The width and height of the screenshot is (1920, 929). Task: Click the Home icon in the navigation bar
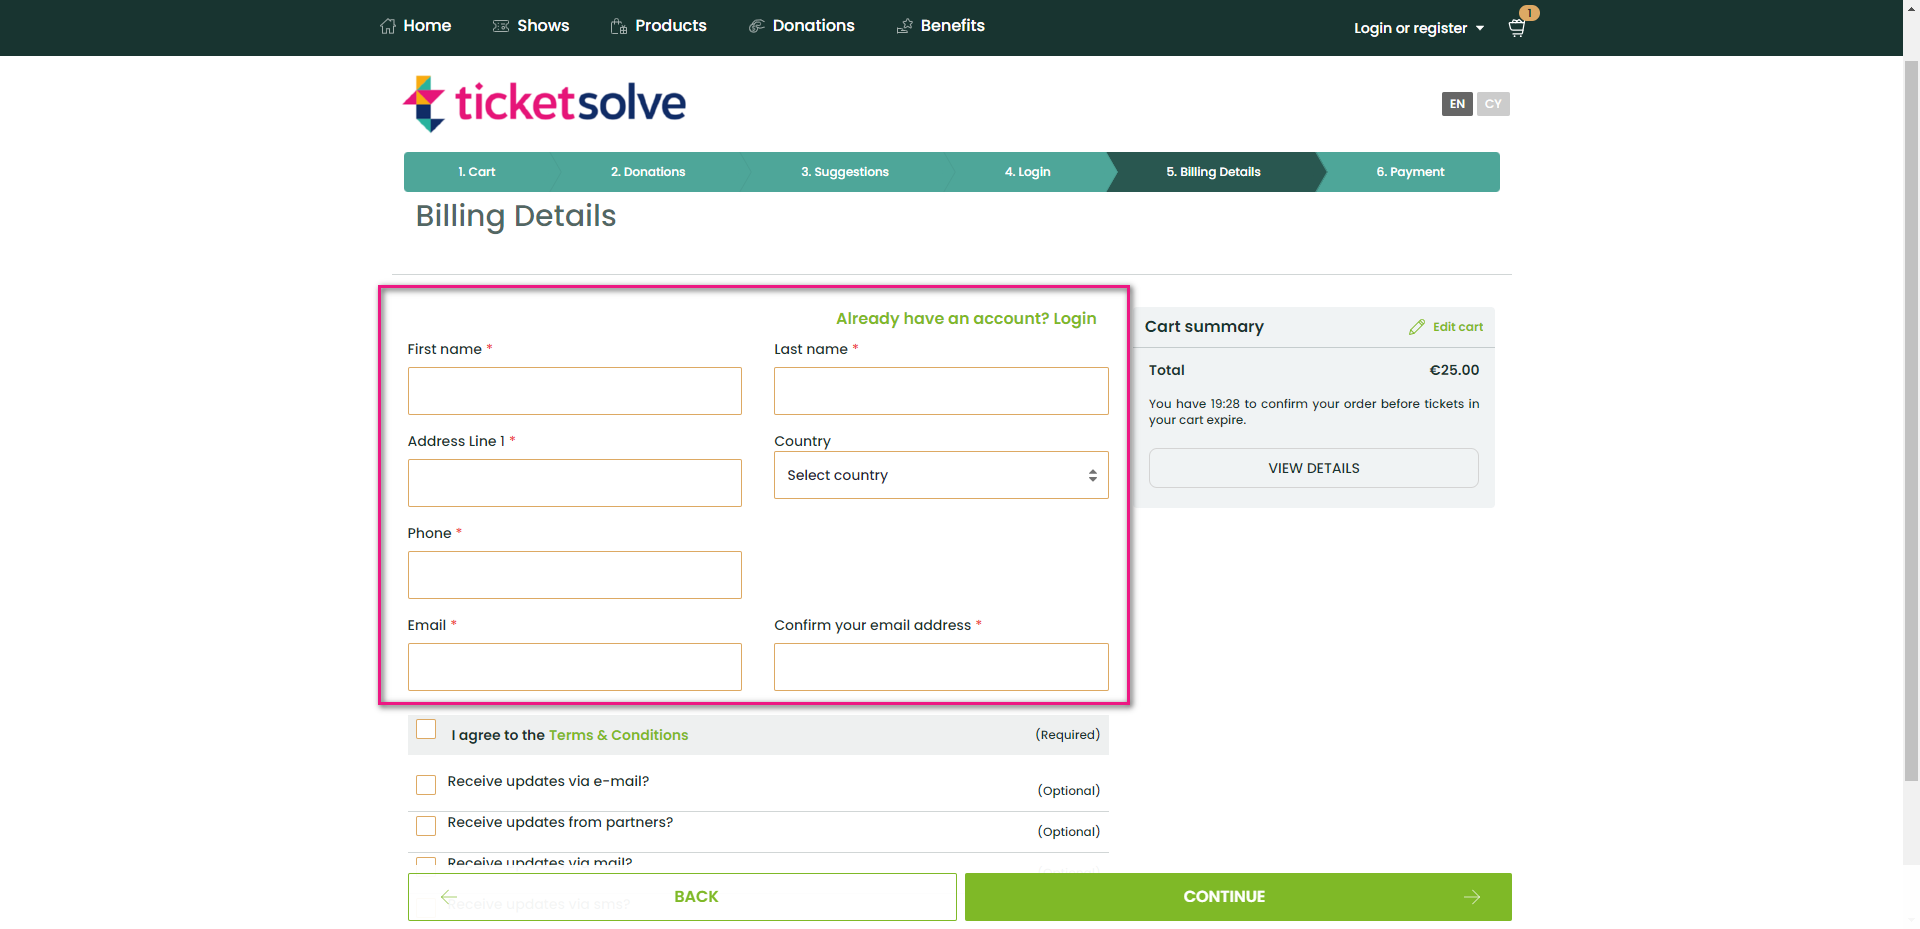click(388, 25)
